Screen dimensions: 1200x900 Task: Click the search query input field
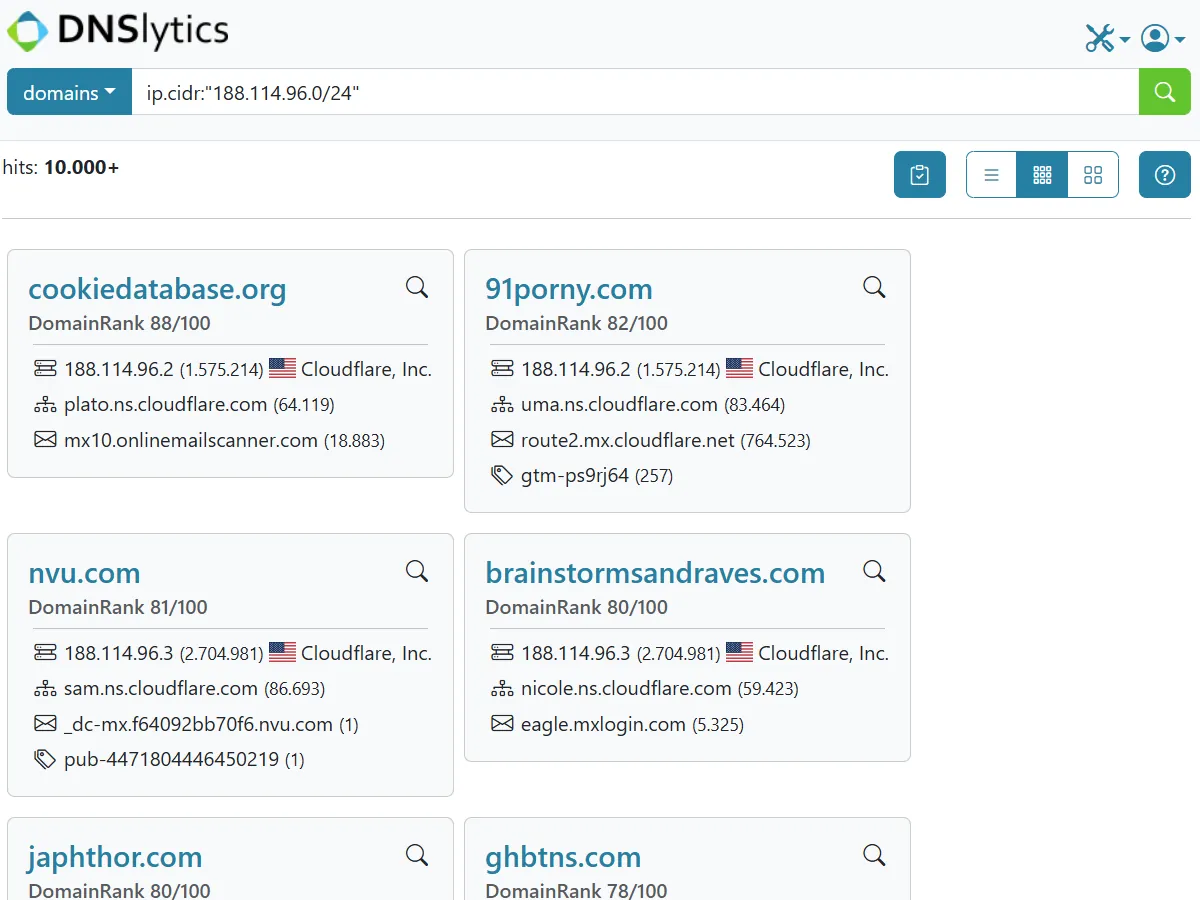click(x=635, y=92)
